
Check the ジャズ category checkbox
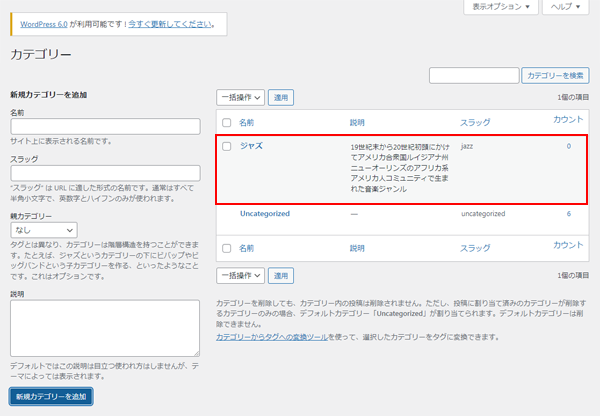tap(227, 147)
